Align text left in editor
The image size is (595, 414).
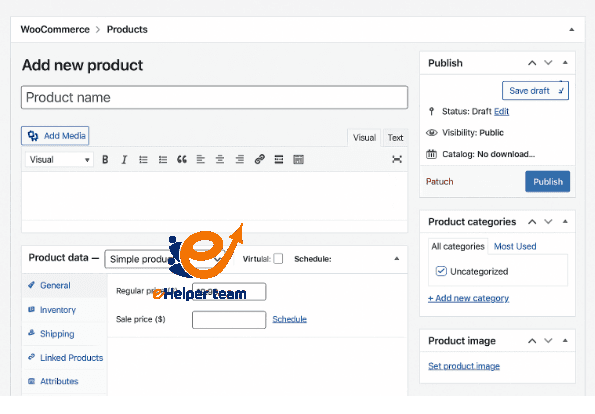click(x=201, y=159)
